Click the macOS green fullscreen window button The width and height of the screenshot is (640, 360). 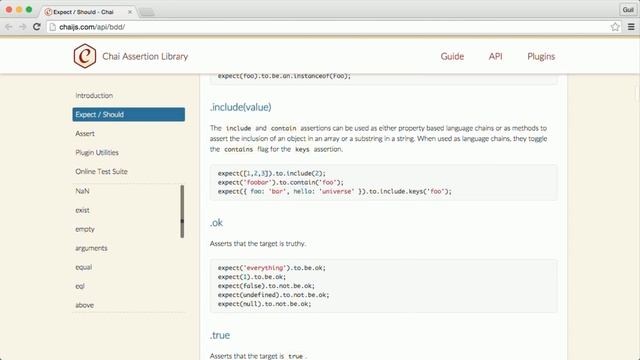(29, 9)
